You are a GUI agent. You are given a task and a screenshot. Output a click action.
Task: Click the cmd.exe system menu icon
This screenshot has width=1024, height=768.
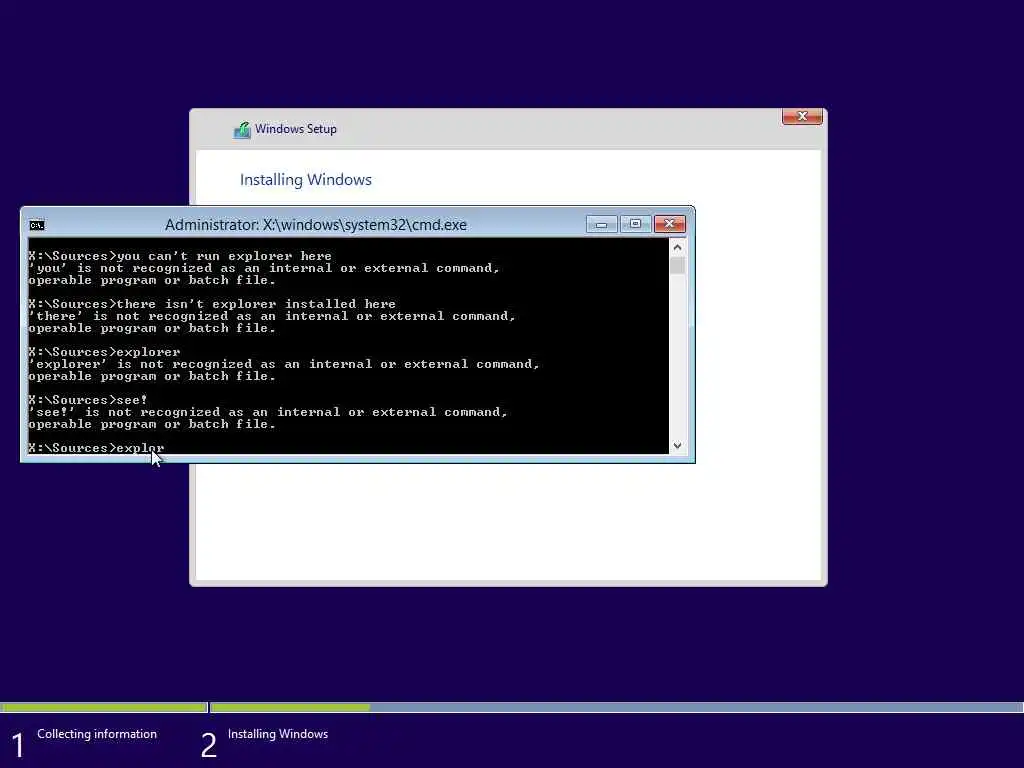click(37, 225)
